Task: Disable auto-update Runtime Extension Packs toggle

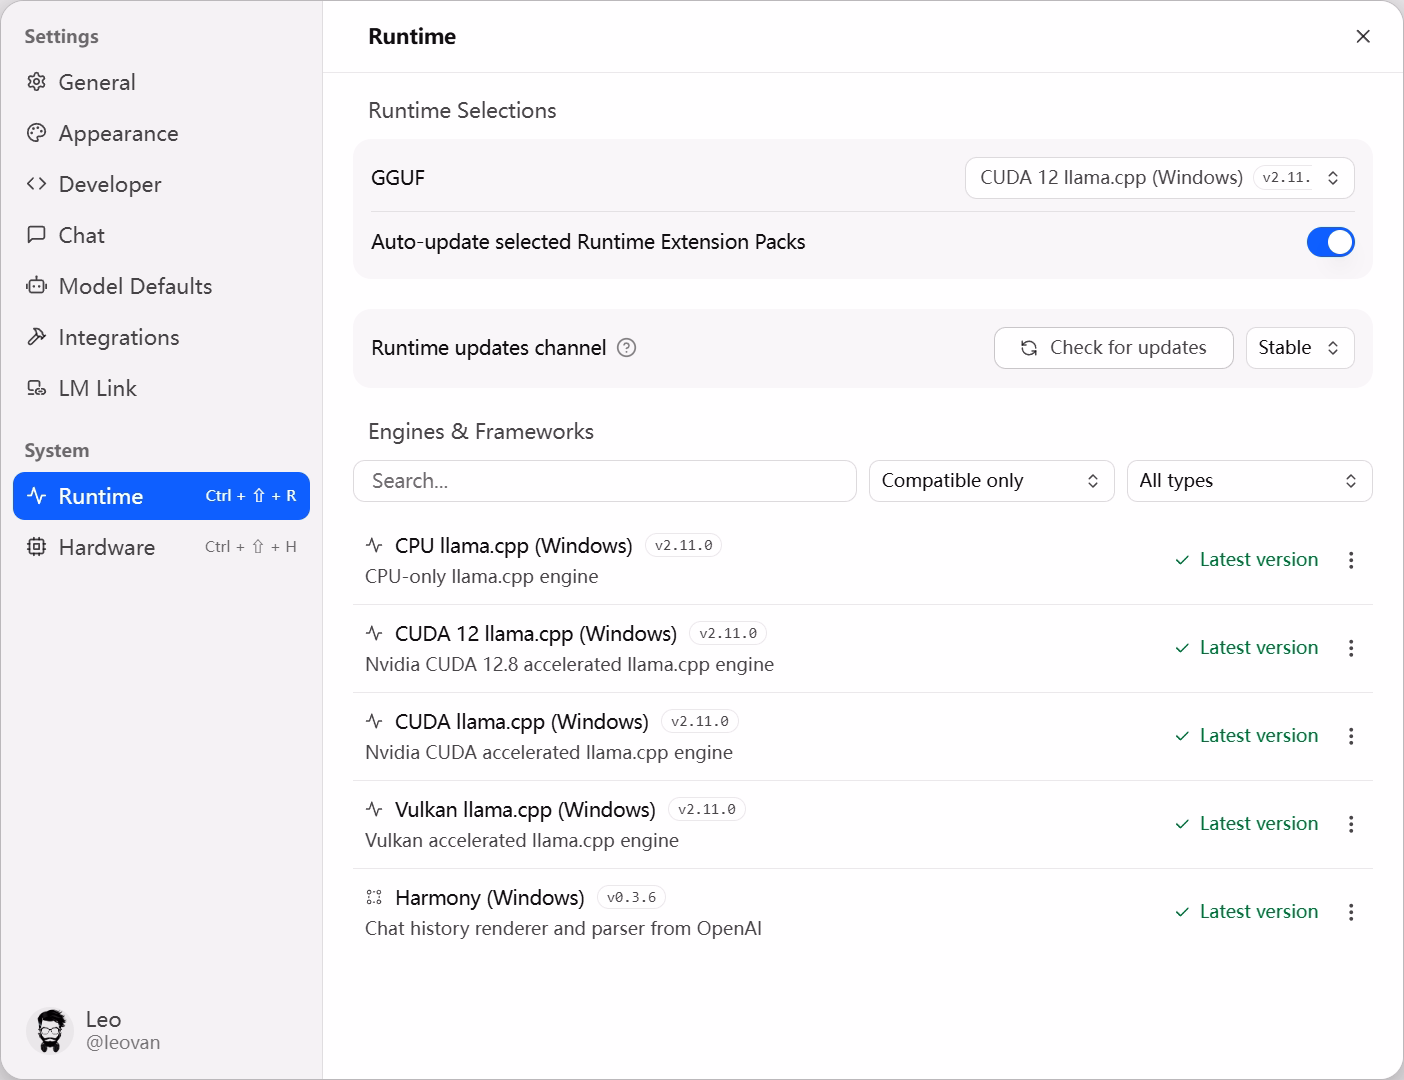Action: [x=1330, y=242]
